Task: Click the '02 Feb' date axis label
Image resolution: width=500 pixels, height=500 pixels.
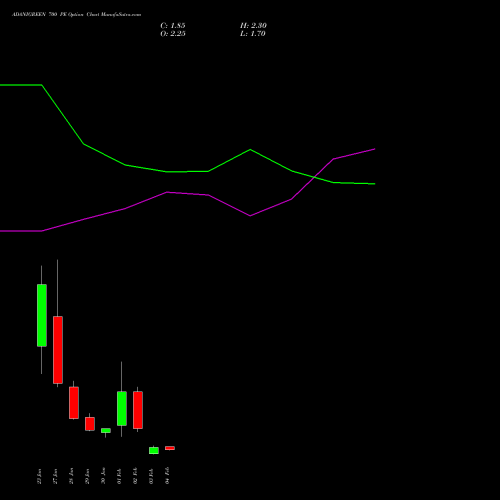Action: pyautogui.click(x=135, y=476)
